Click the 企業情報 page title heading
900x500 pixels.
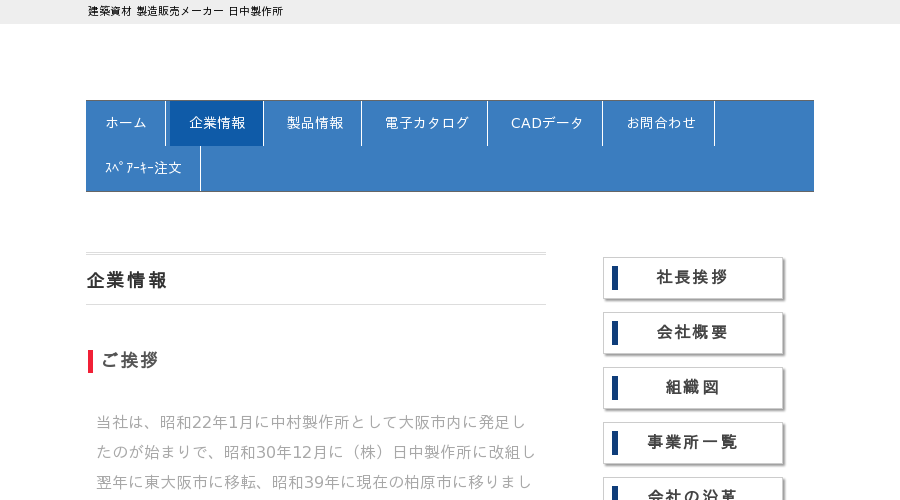click(127, 280)
